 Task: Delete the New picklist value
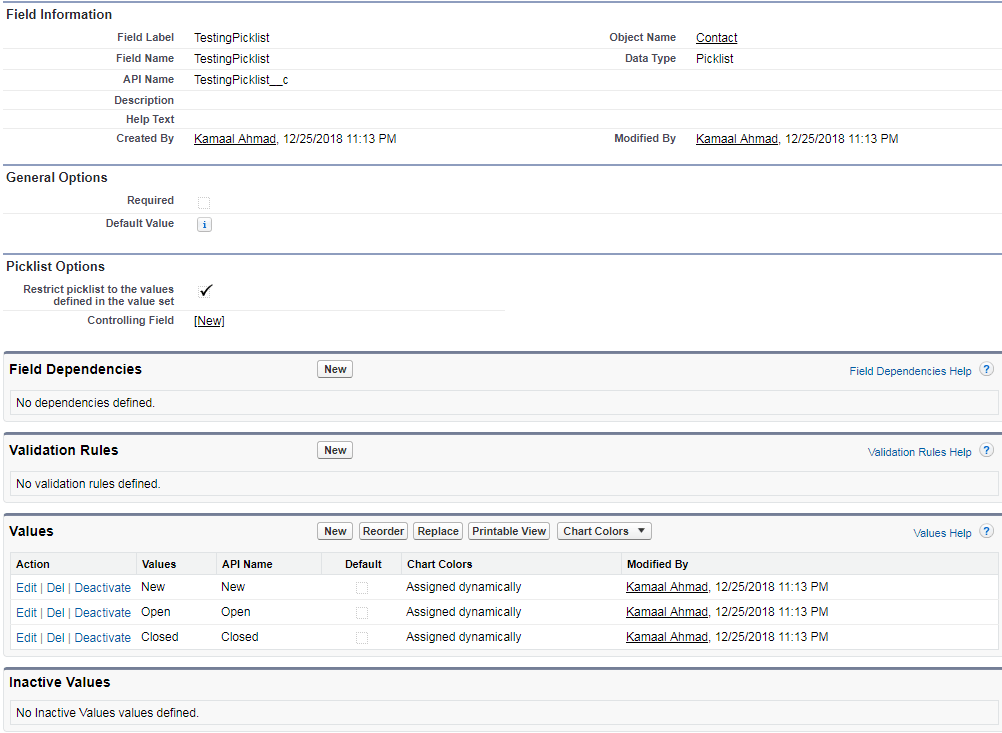(55, 588)
